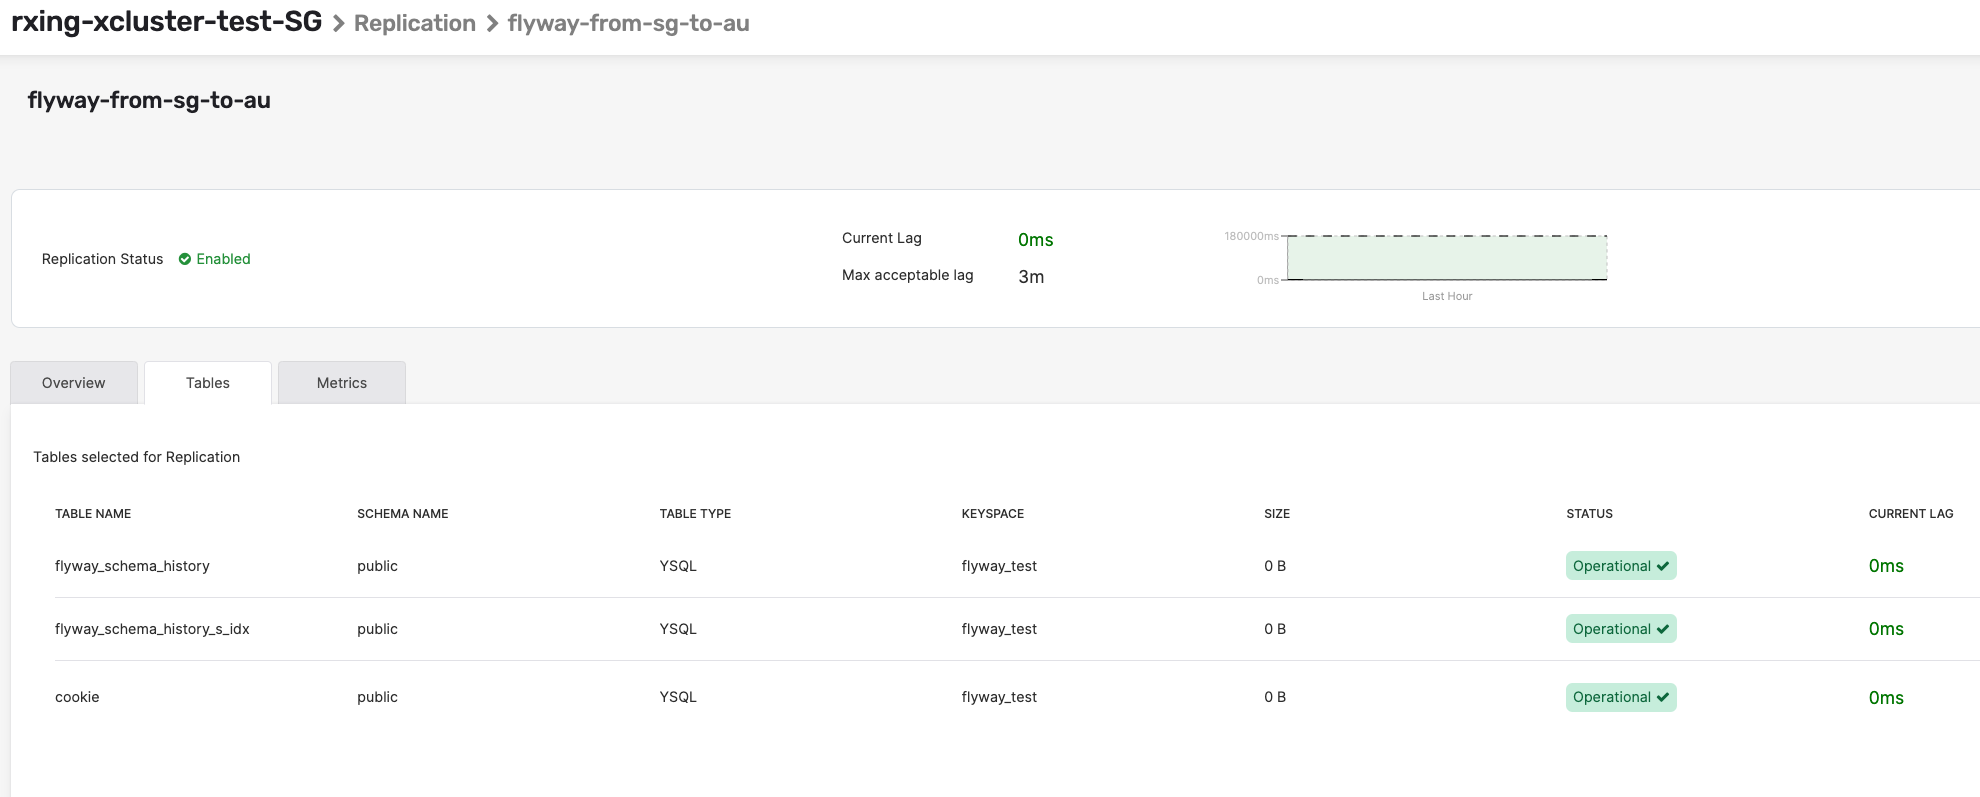This screenshot has width=1980, height=797.
Task: Click the flyway-from-sg-to-au page title
Action: [149, 100]
